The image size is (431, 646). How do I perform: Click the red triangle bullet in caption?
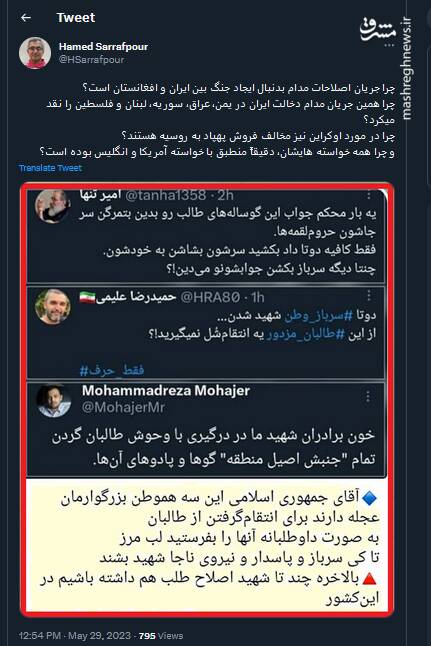(369, 578)
